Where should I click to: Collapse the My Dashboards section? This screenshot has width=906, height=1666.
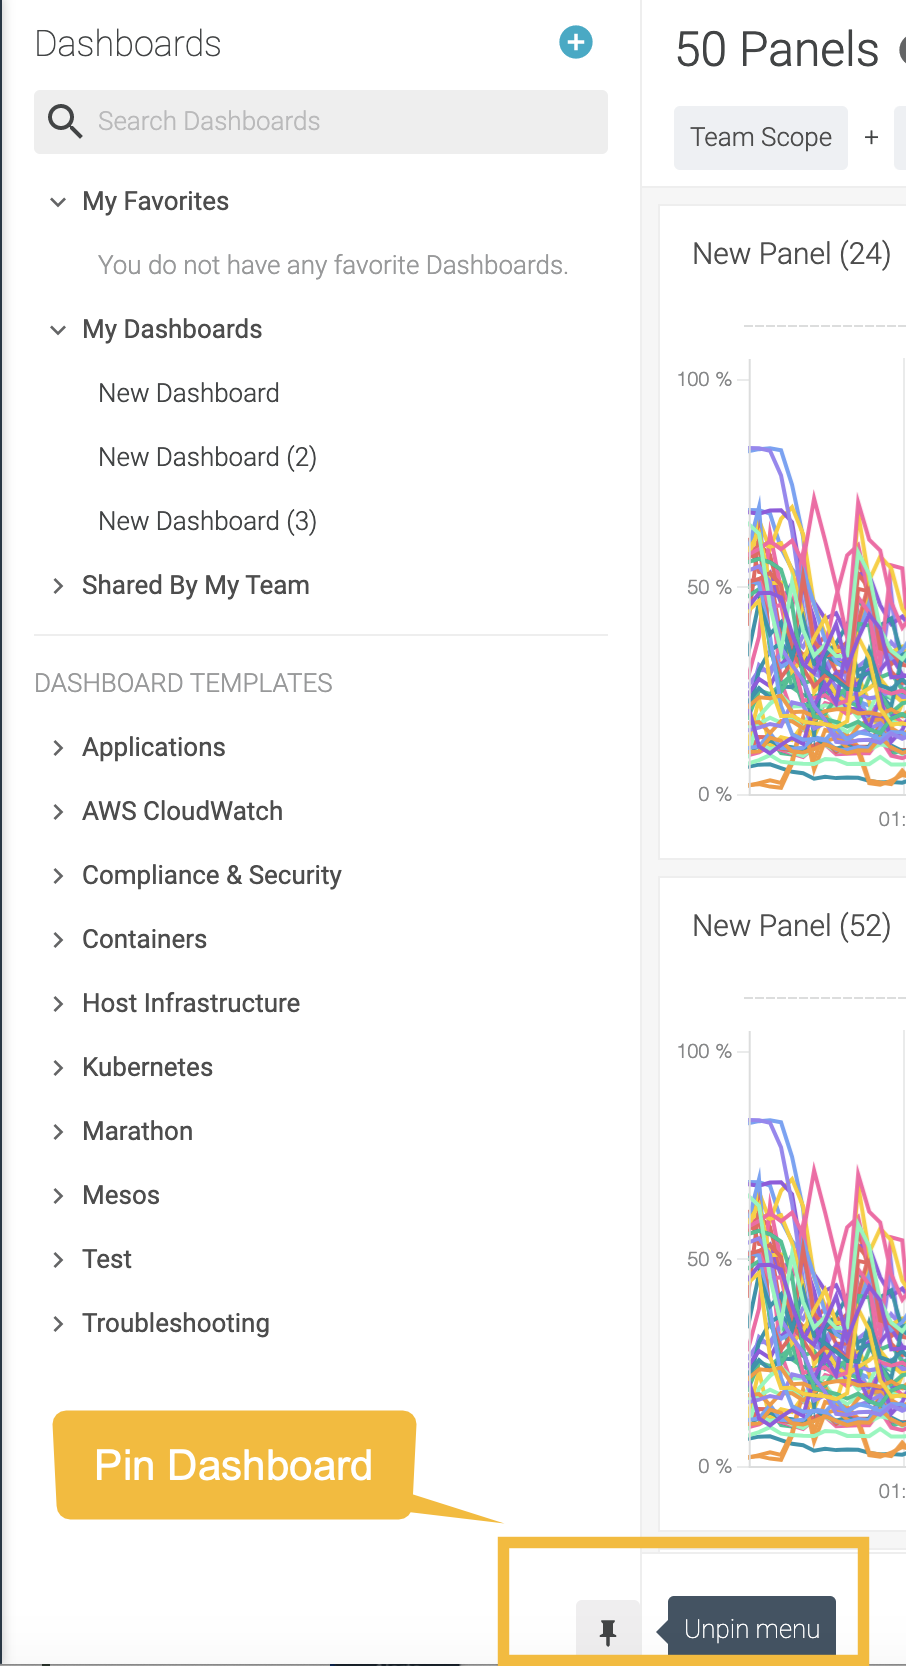coord(58,330)
